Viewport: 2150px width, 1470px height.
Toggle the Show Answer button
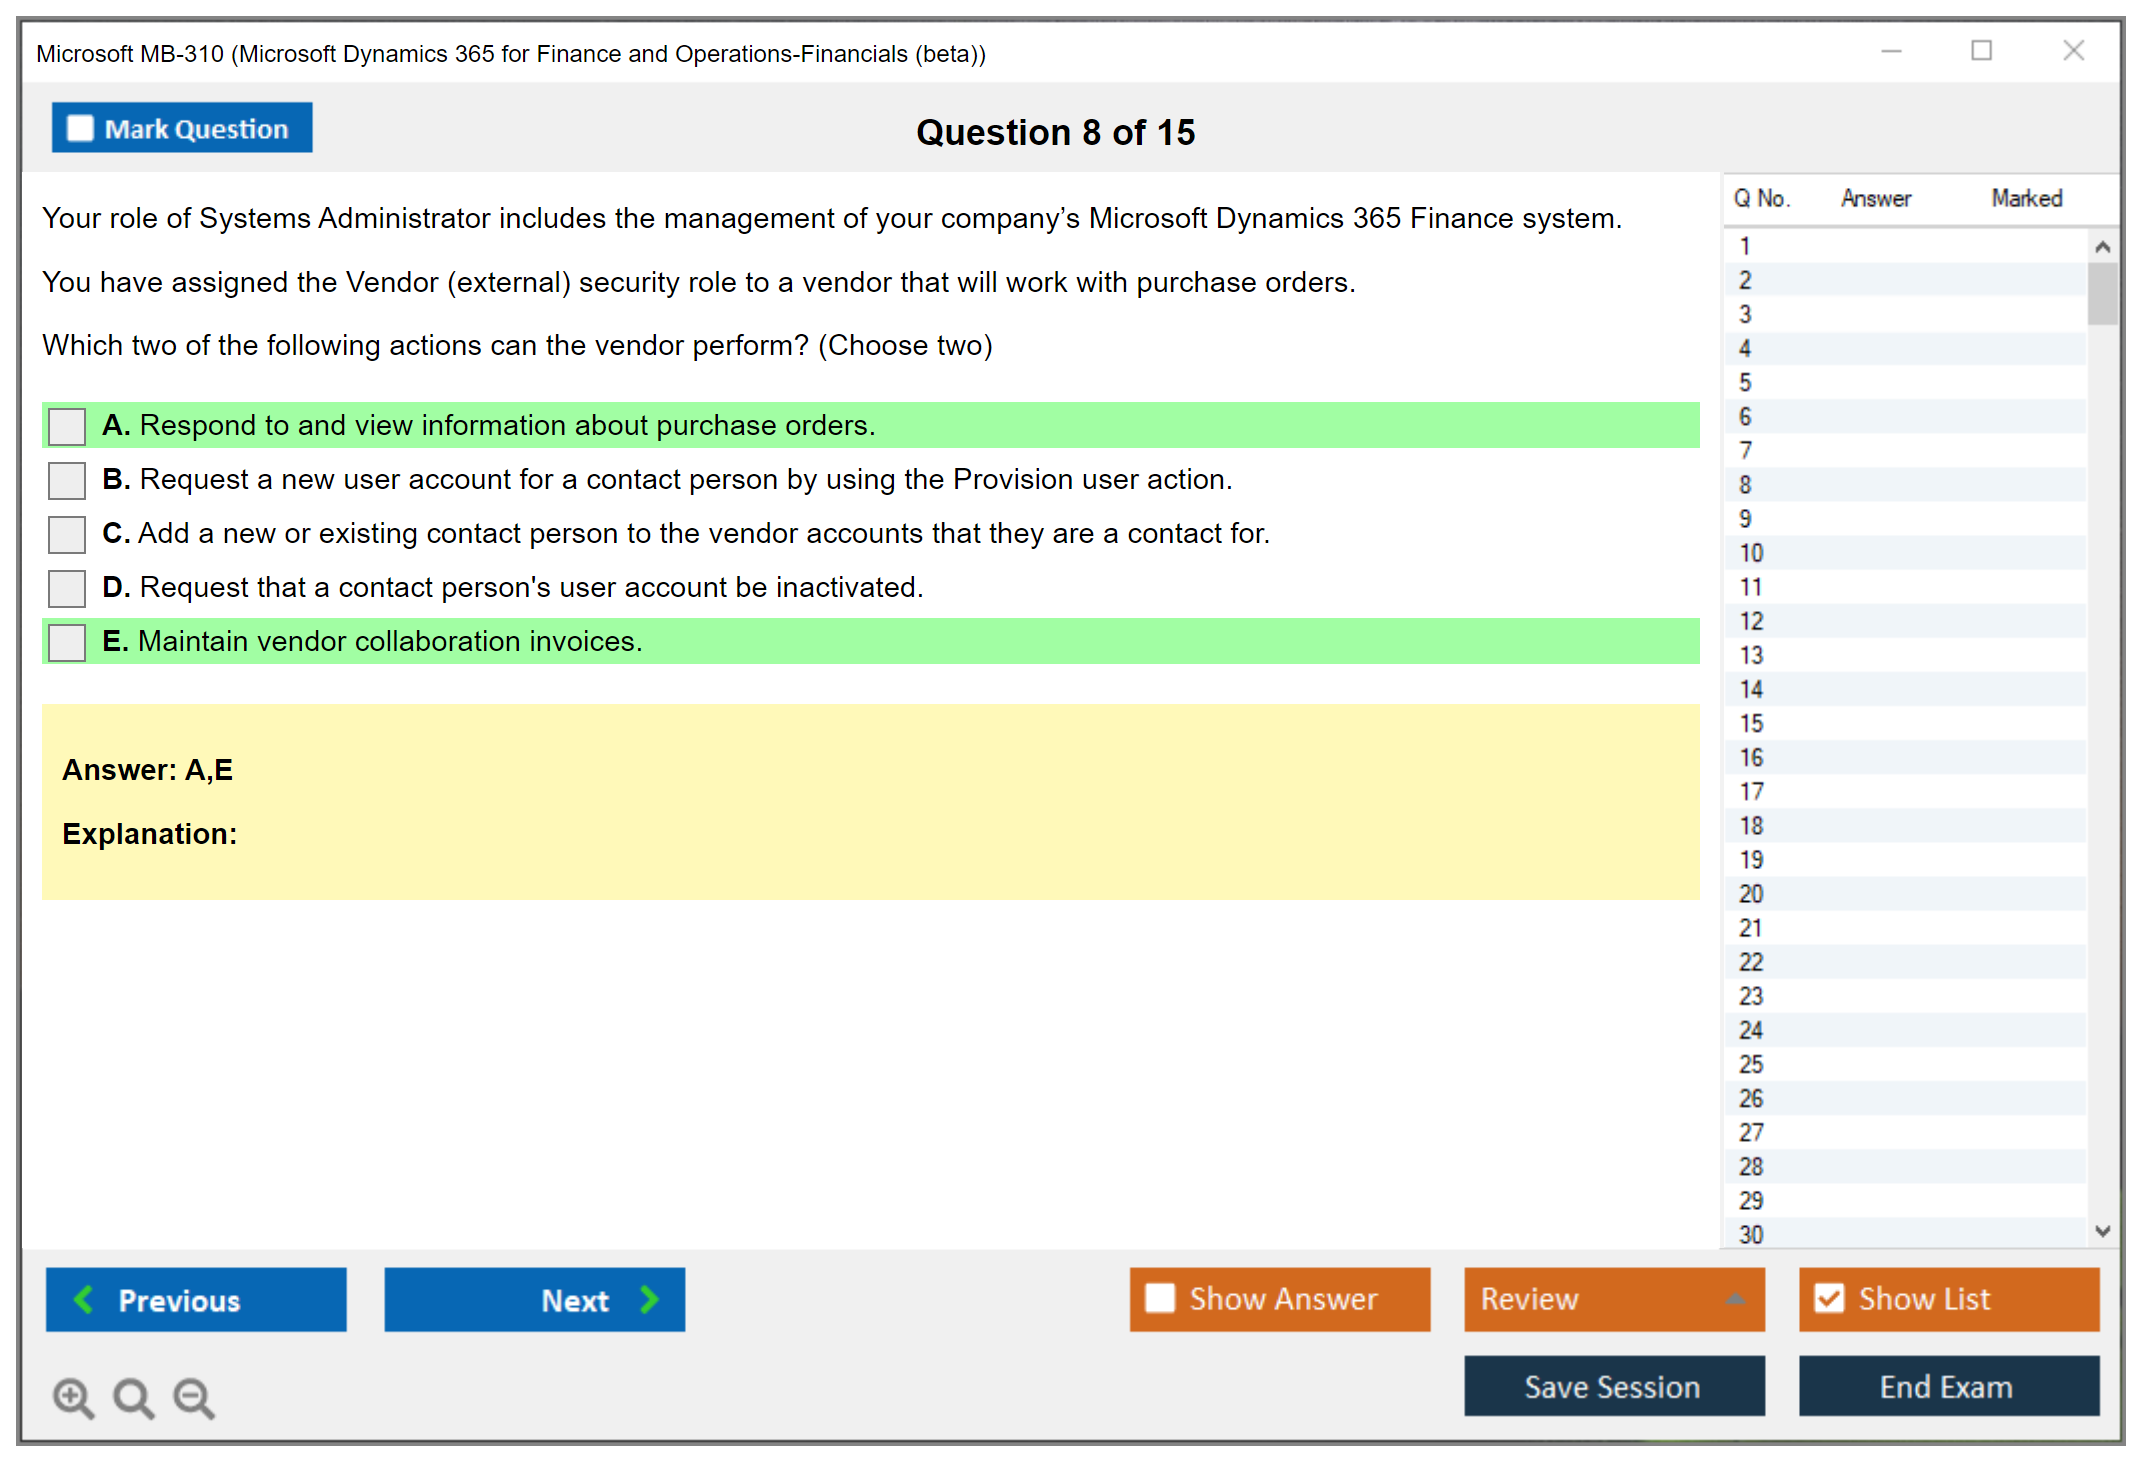pos(1279,1299)
